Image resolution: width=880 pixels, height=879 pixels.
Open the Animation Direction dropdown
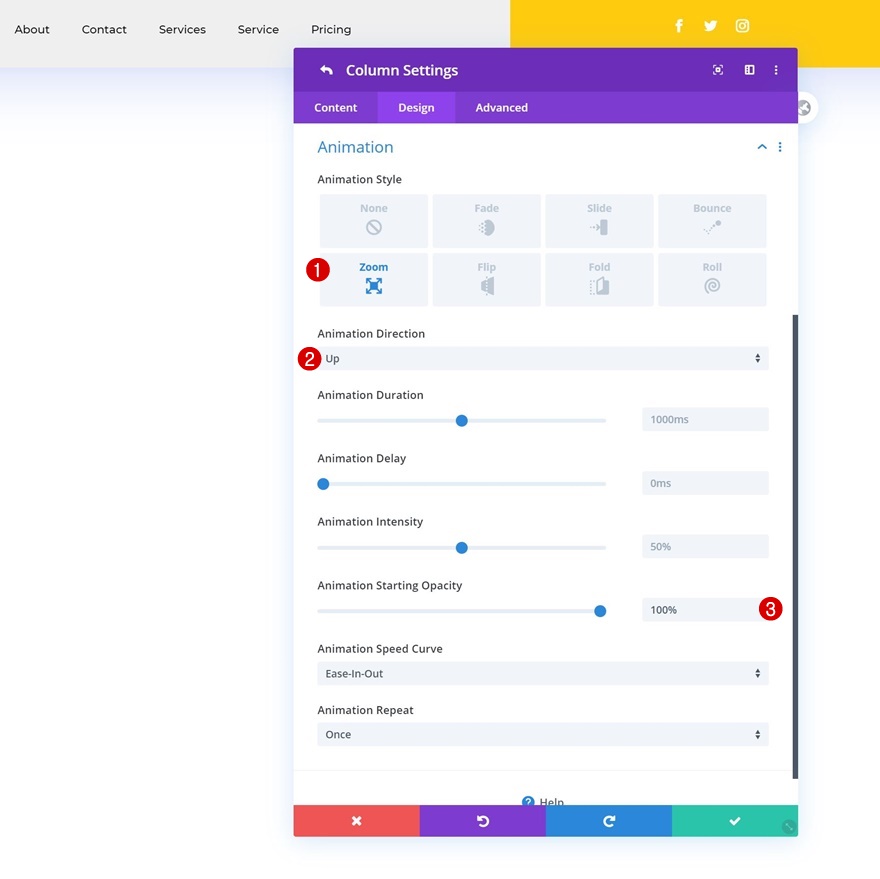543,358
